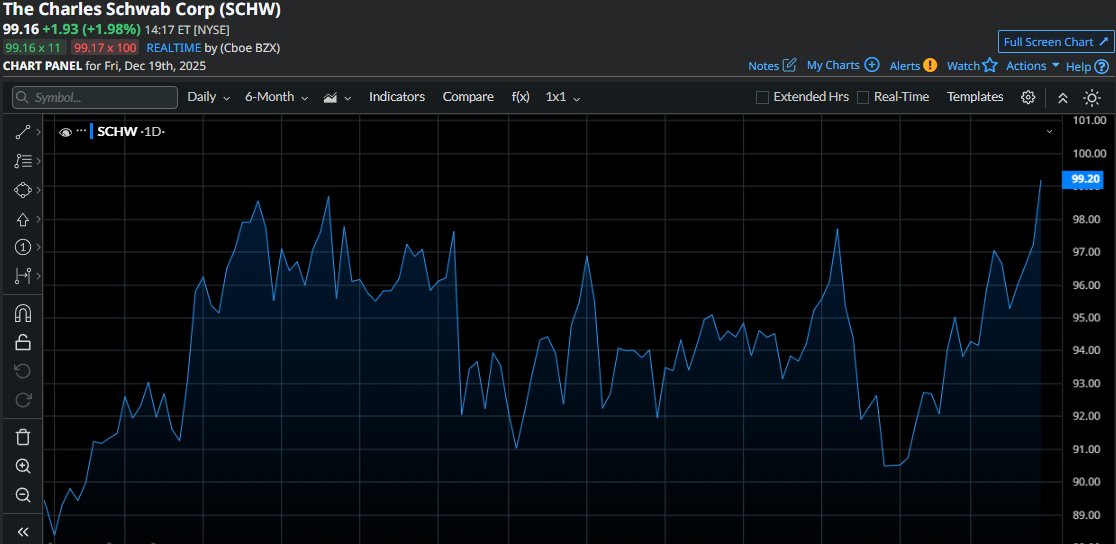Select the measure tool

point(23,276)
